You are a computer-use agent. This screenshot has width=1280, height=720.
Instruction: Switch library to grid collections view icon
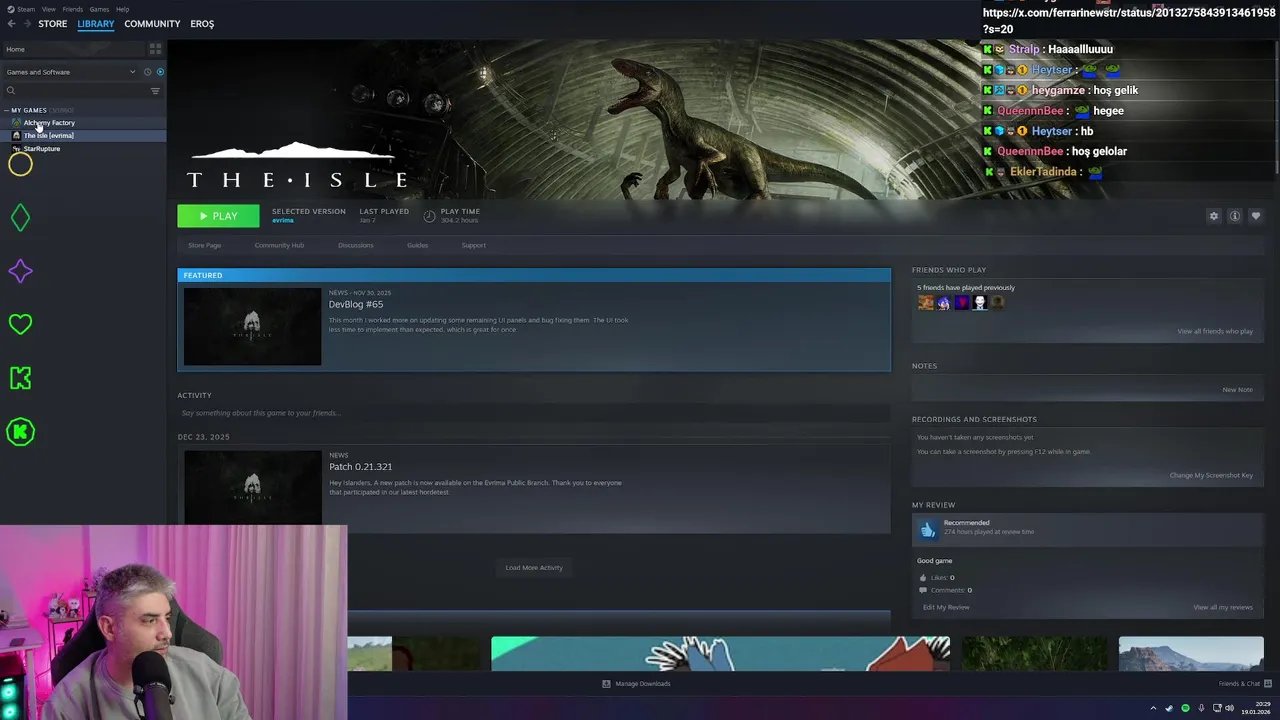tap(155, 49)
